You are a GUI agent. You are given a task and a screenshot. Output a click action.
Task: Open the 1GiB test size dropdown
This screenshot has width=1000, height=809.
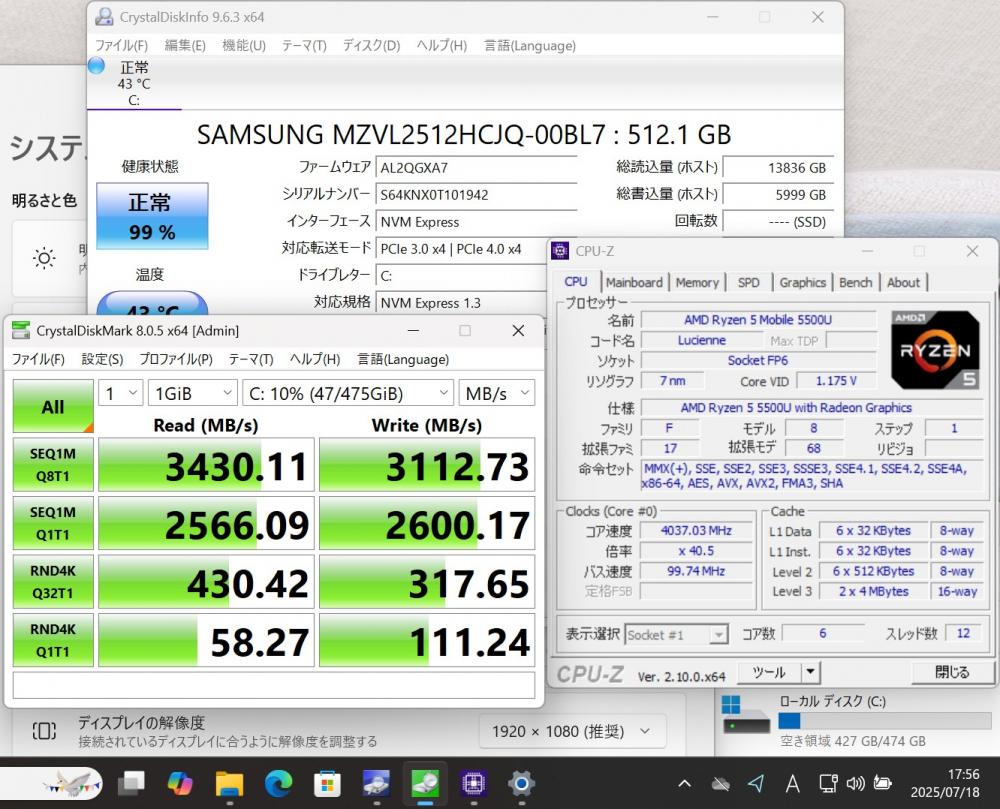point(193,393)
